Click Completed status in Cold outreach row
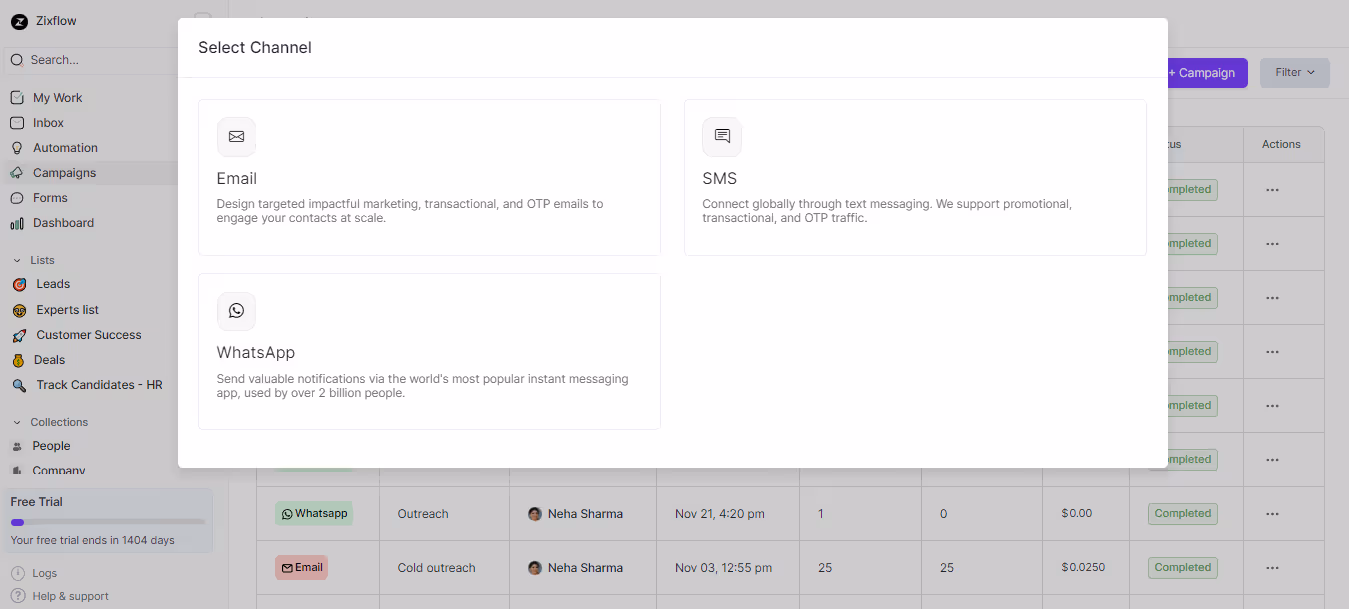Screen dimensions: 1349x609 1183,568
